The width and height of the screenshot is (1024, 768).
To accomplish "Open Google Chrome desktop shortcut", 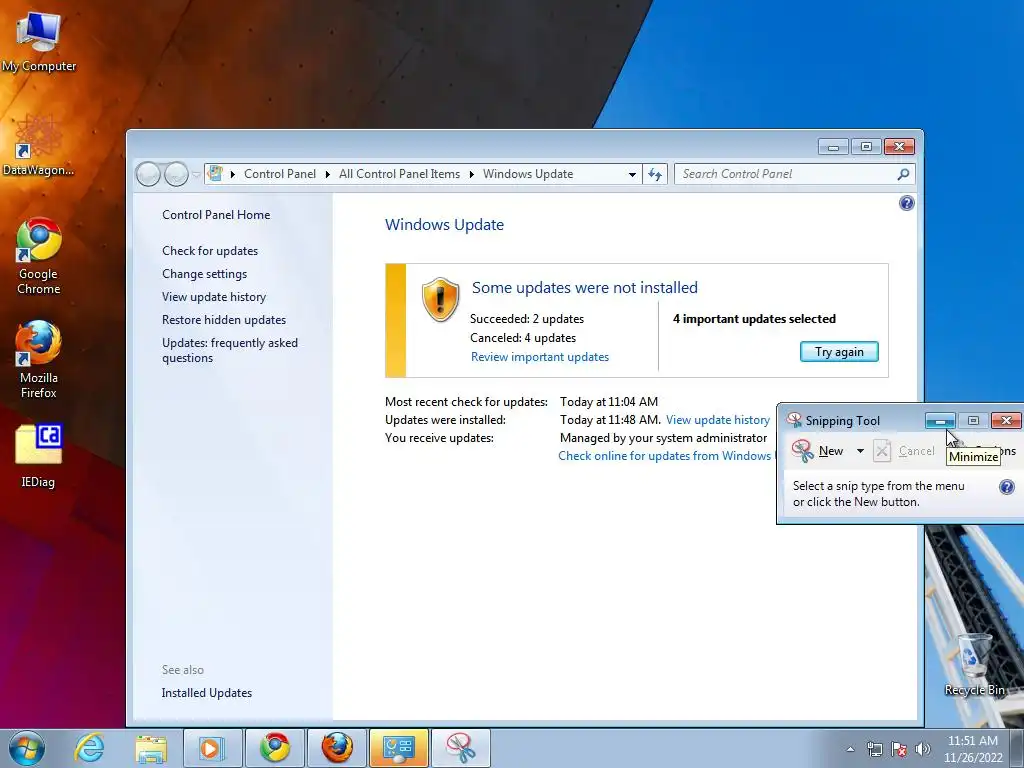I will click(x=39, y=256).
